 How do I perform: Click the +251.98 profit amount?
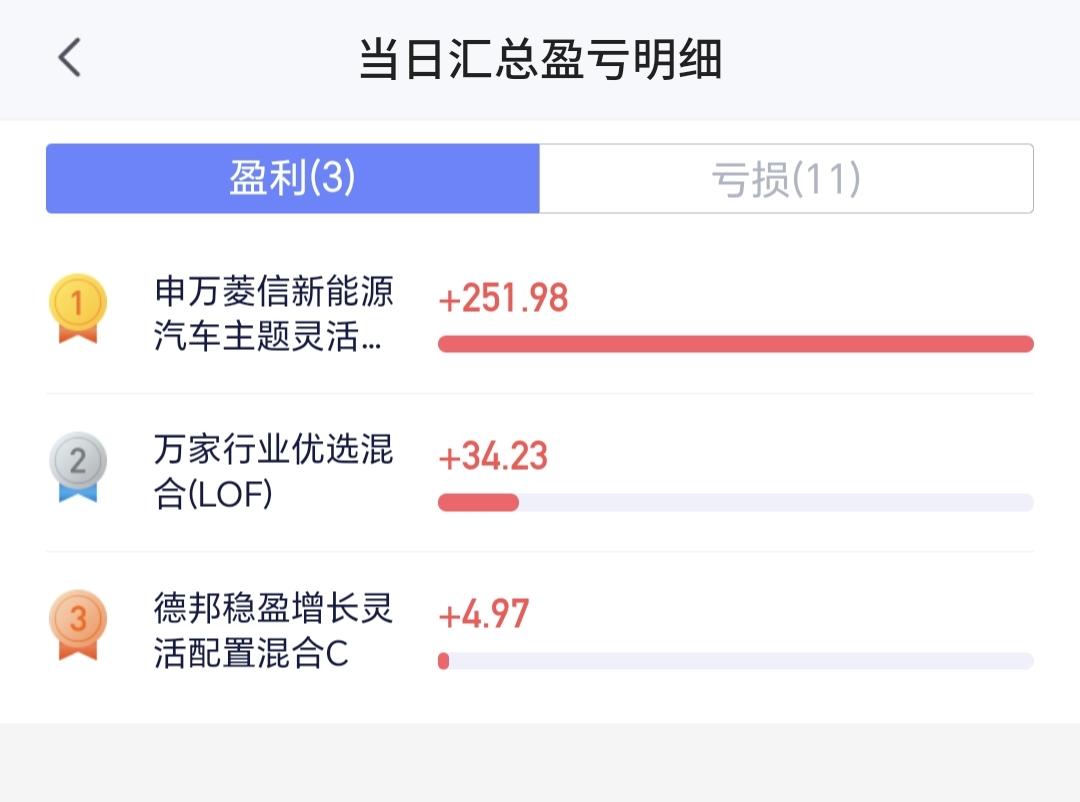(x=503, y=298)
